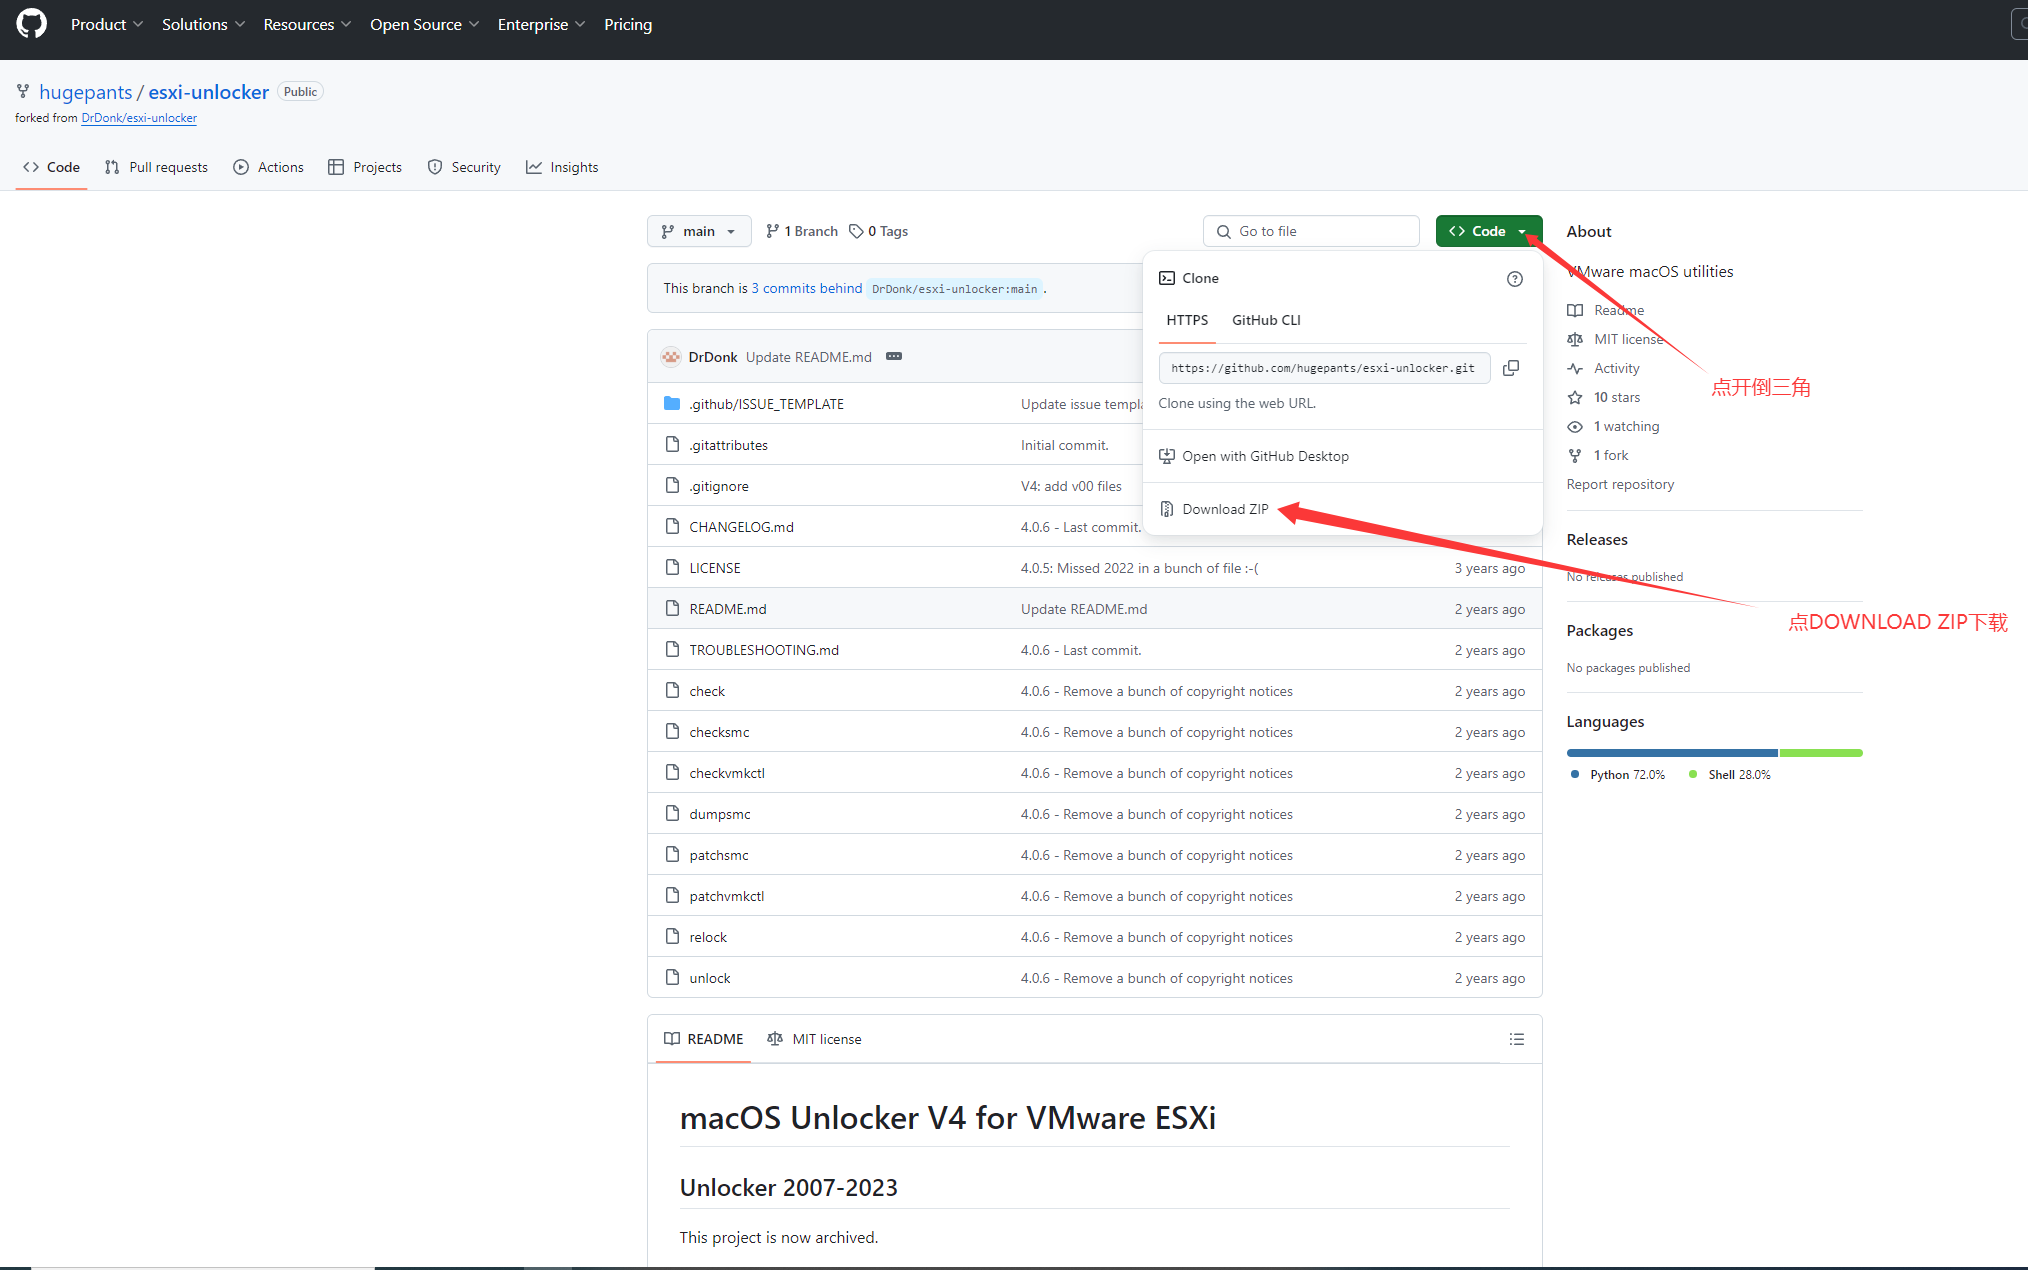Image resolution: width=2028 pixels, height=1270 pixels.
Task: Open README outline list icon
Action: click(x=1517, y=1040)
